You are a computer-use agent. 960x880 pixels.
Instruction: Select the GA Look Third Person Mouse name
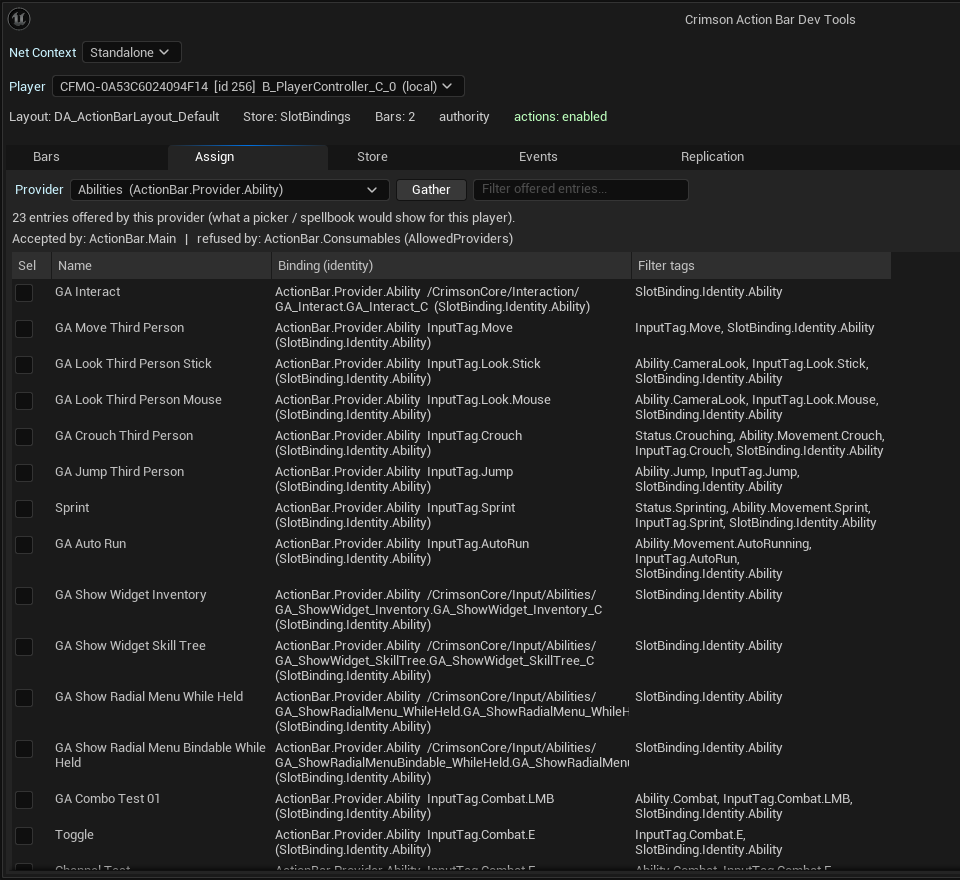[x=138, y=400]
